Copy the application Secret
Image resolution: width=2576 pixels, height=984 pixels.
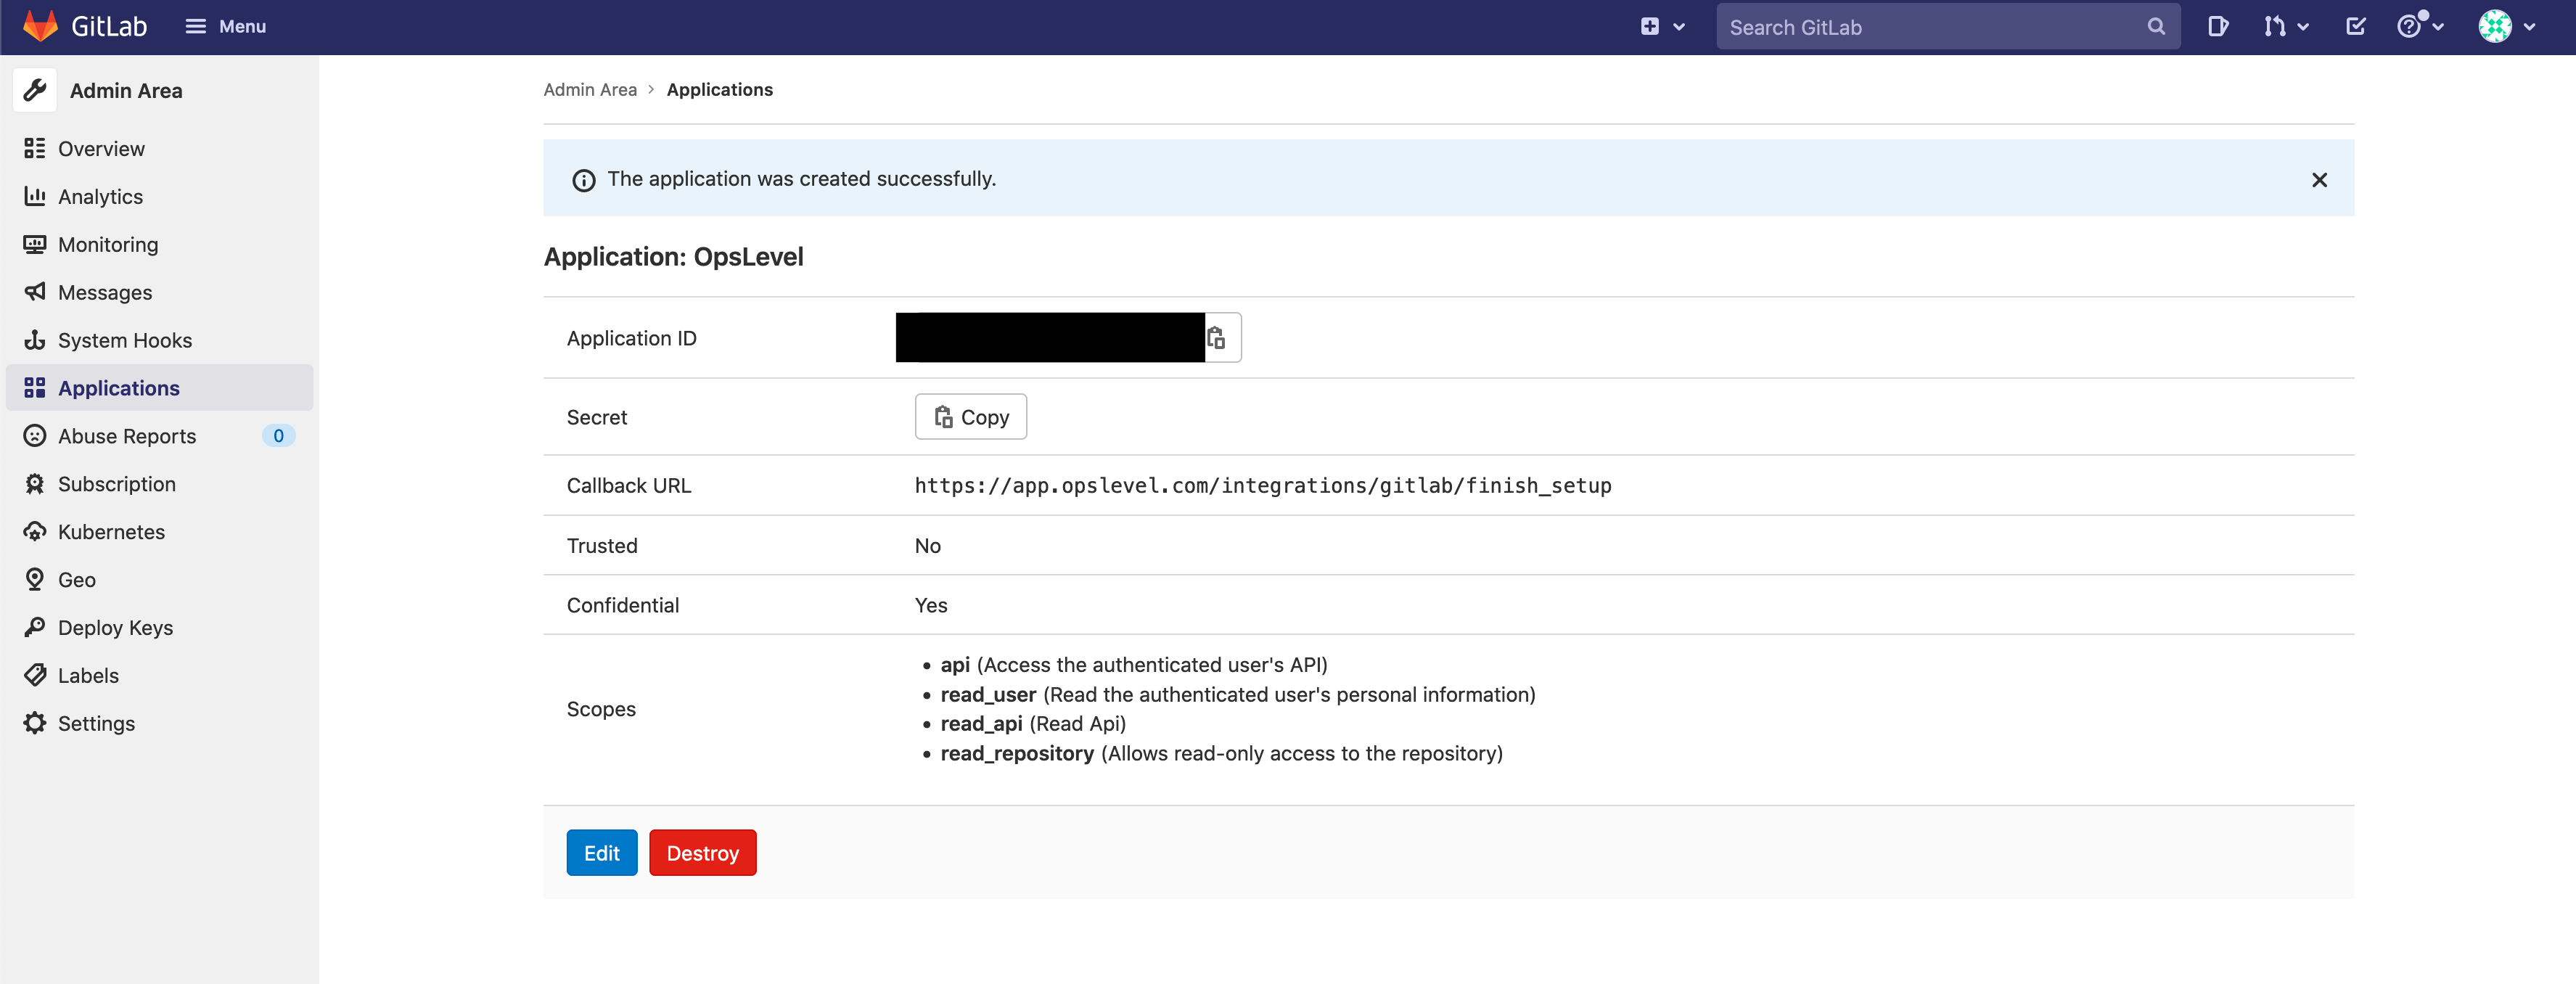click(x=971, y=417)
